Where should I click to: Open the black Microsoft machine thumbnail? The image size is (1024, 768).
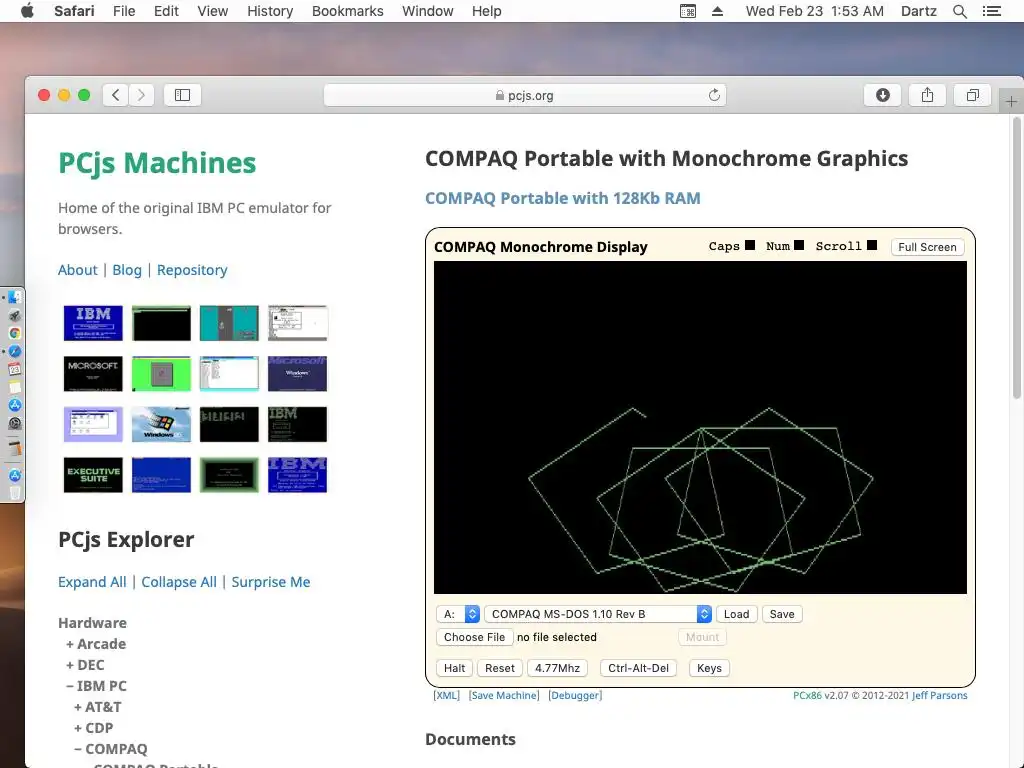pyautogui.click(x=93, y=374)
